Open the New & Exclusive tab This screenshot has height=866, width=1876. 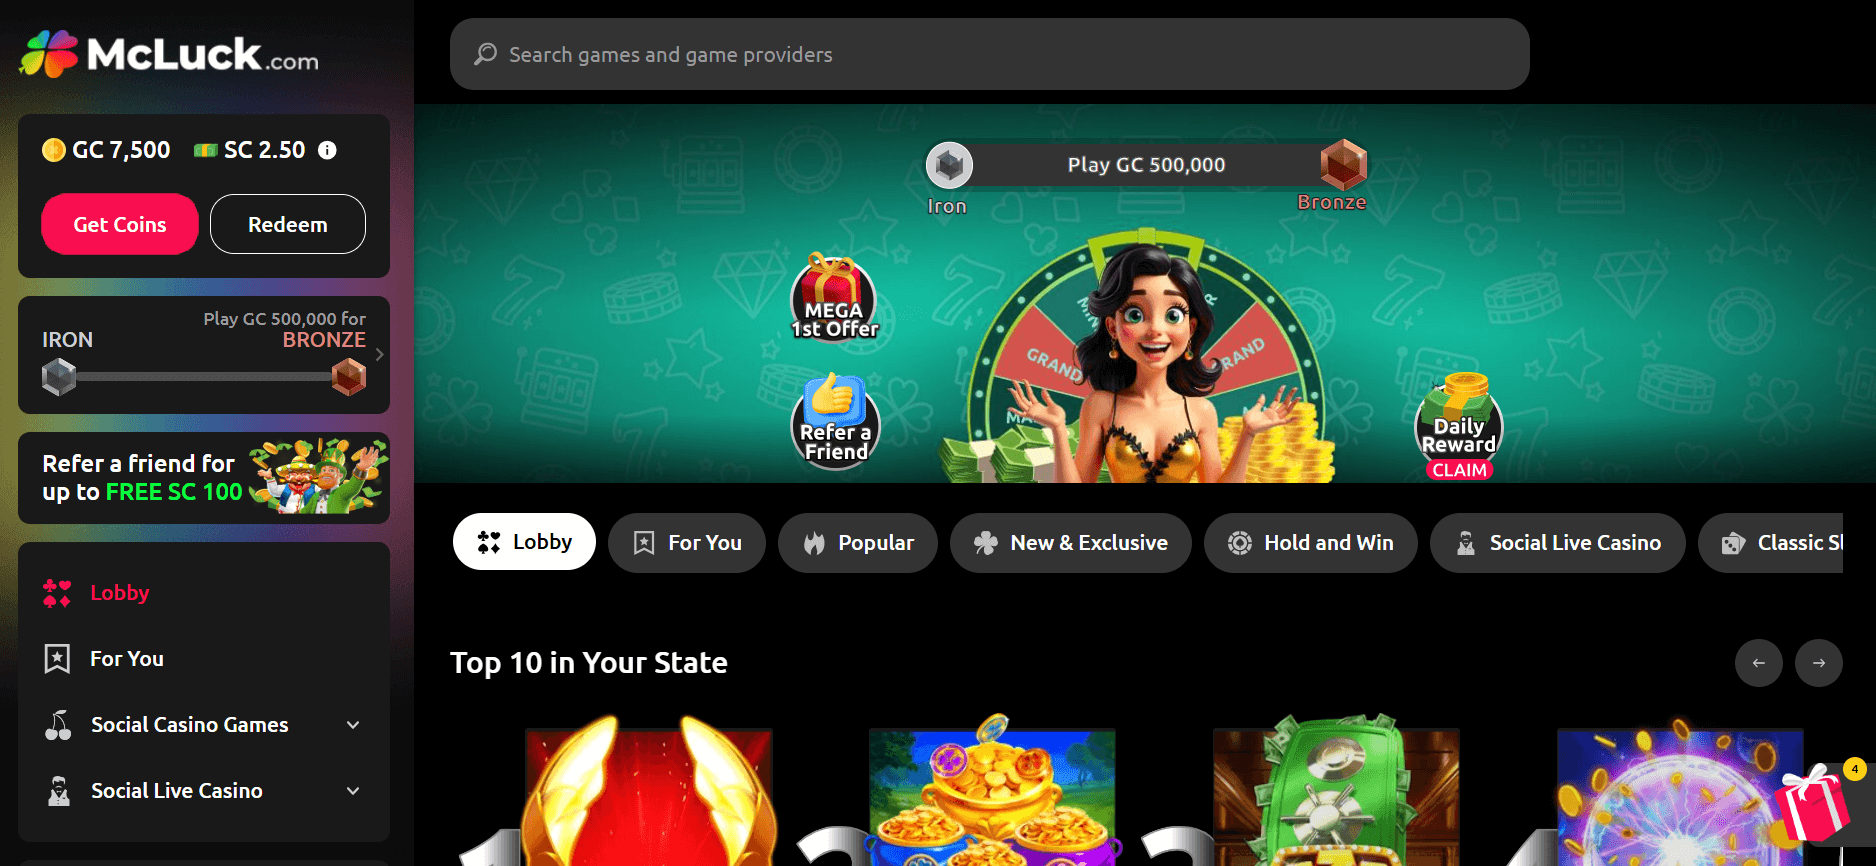pos(1071,543)
